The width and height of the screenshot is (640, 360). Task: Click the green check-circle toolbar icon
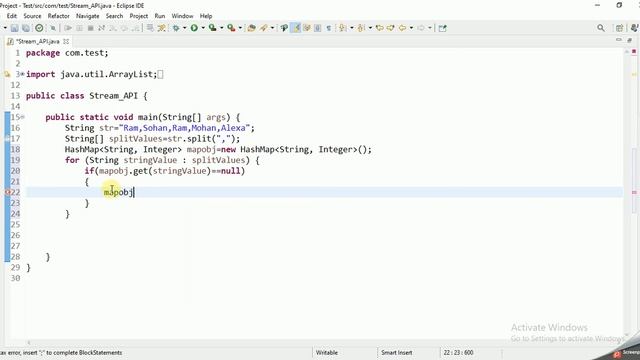click(x=39, y=28)
